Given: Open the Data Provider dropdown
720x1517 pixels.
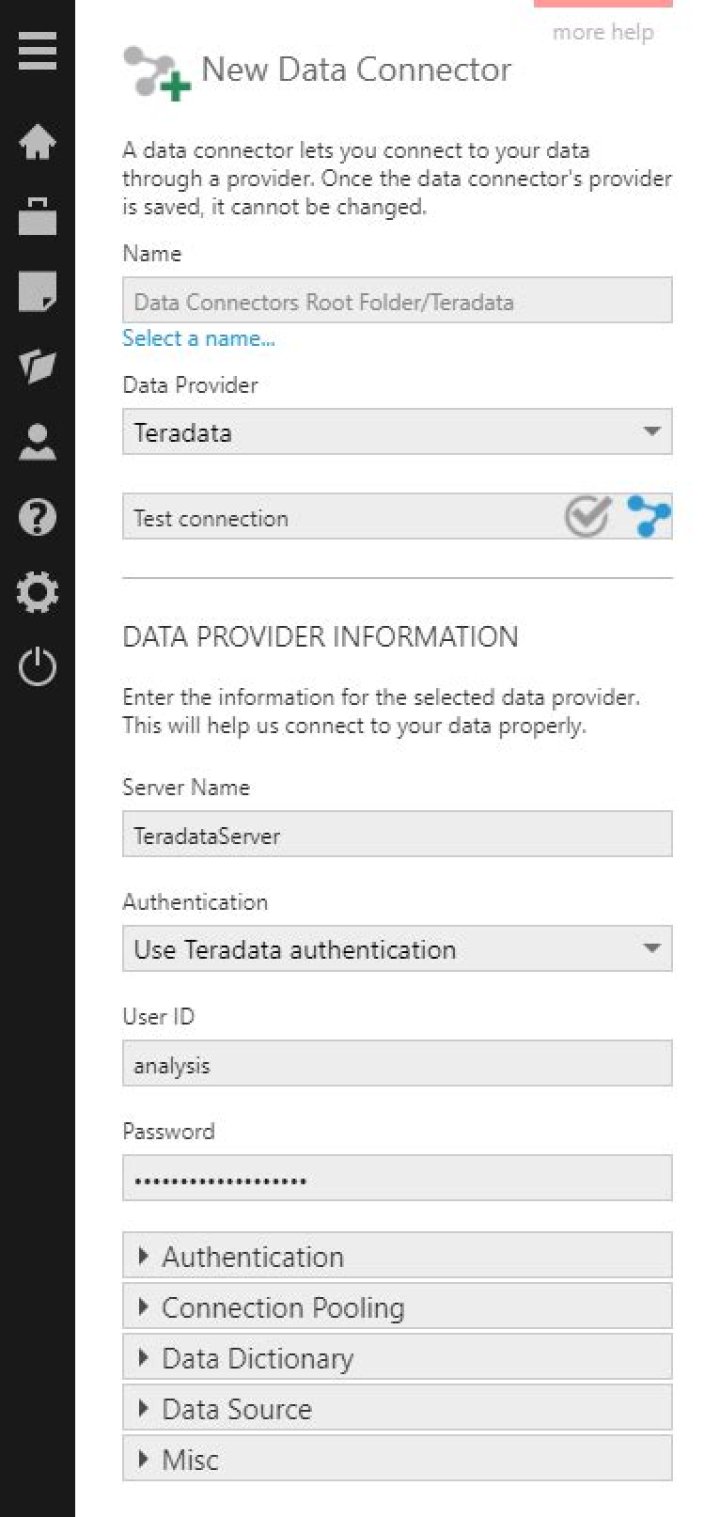Looking at the screenshot, I should tap(397, 432).
